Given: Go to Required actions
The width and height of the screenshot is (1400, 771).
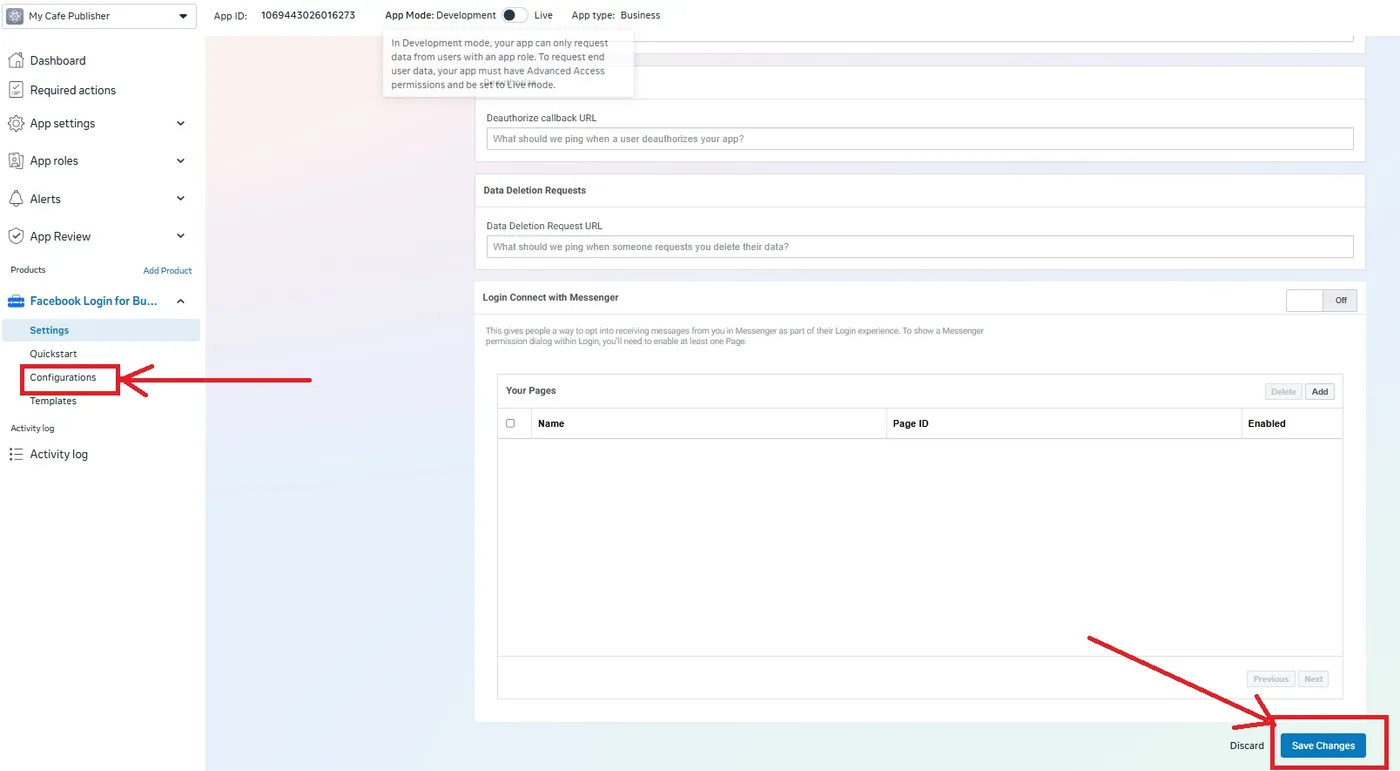Looking at the screenshot, I should (73, 90).
